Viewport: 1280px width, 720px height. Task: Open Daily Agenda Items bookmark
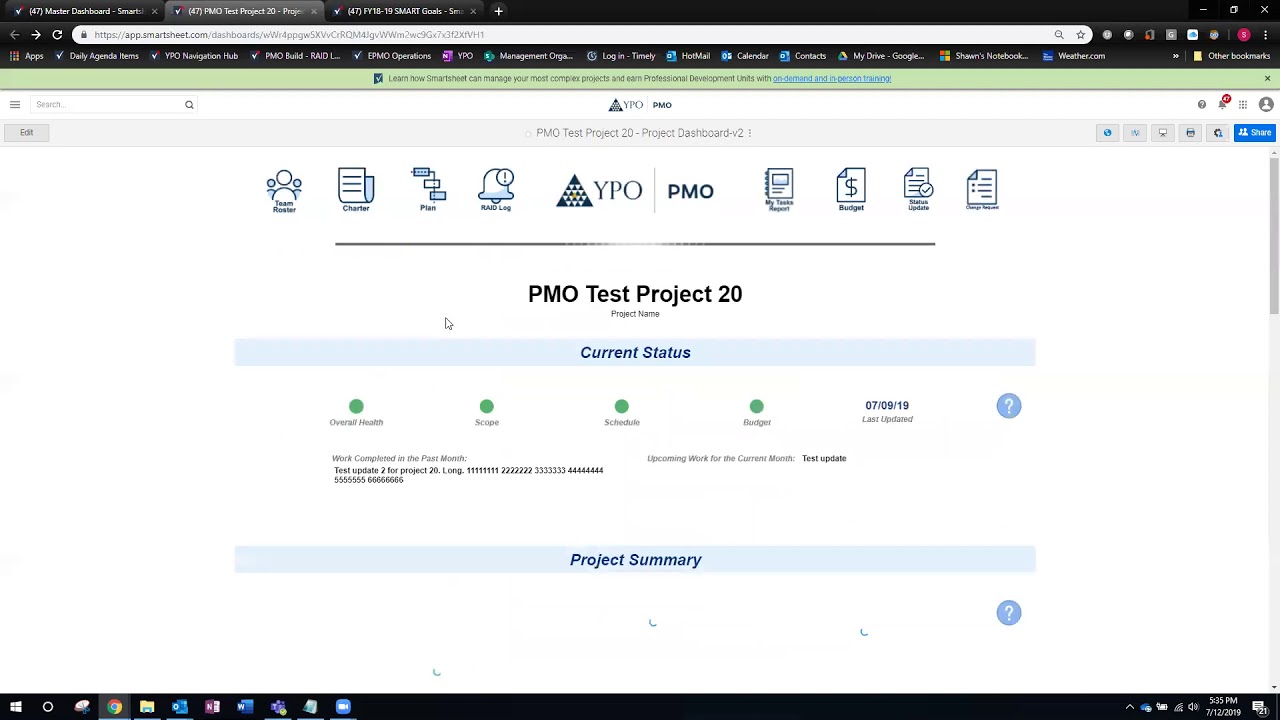[97, 56]
